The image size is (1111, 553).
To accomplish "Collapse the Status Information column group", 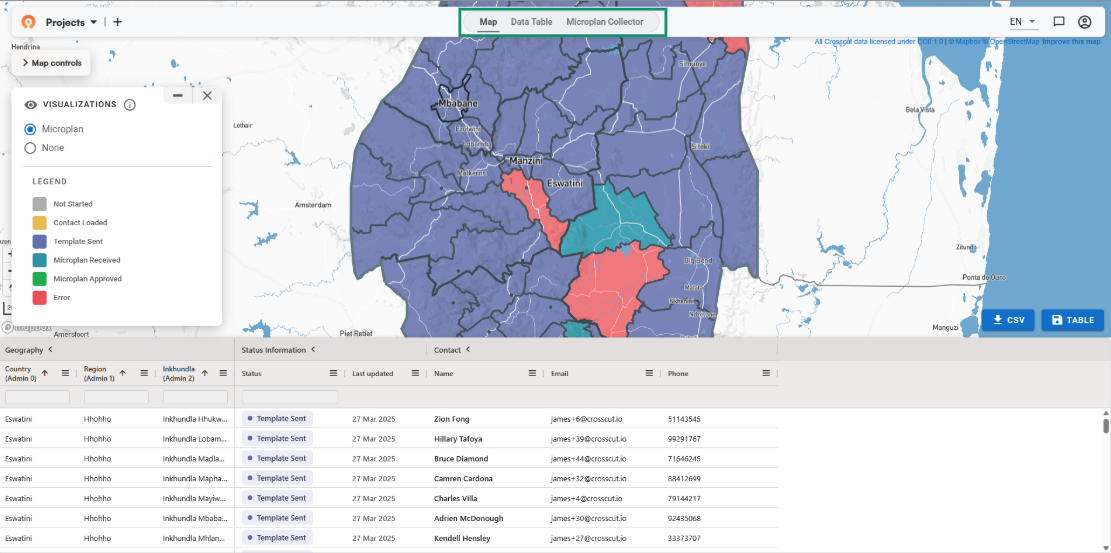I will (x=313, y=350).
